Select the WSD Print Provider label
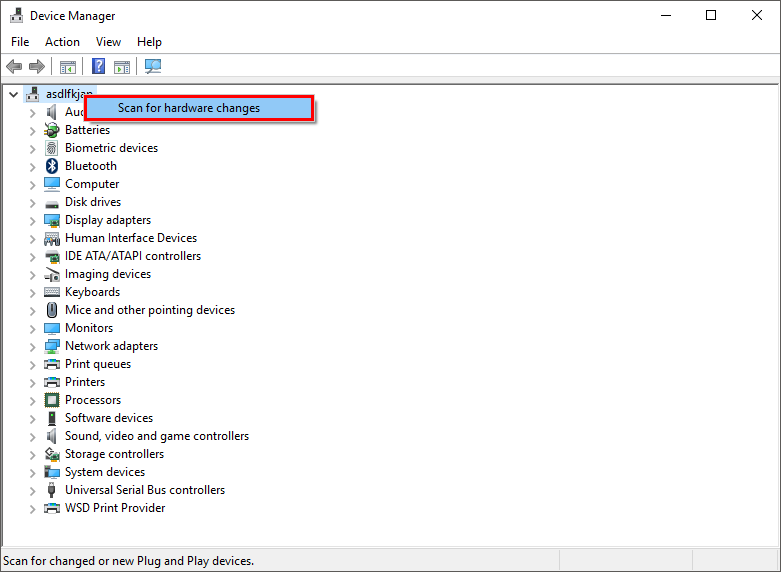This screenshot has height=572, width=781. click(115, 508)
